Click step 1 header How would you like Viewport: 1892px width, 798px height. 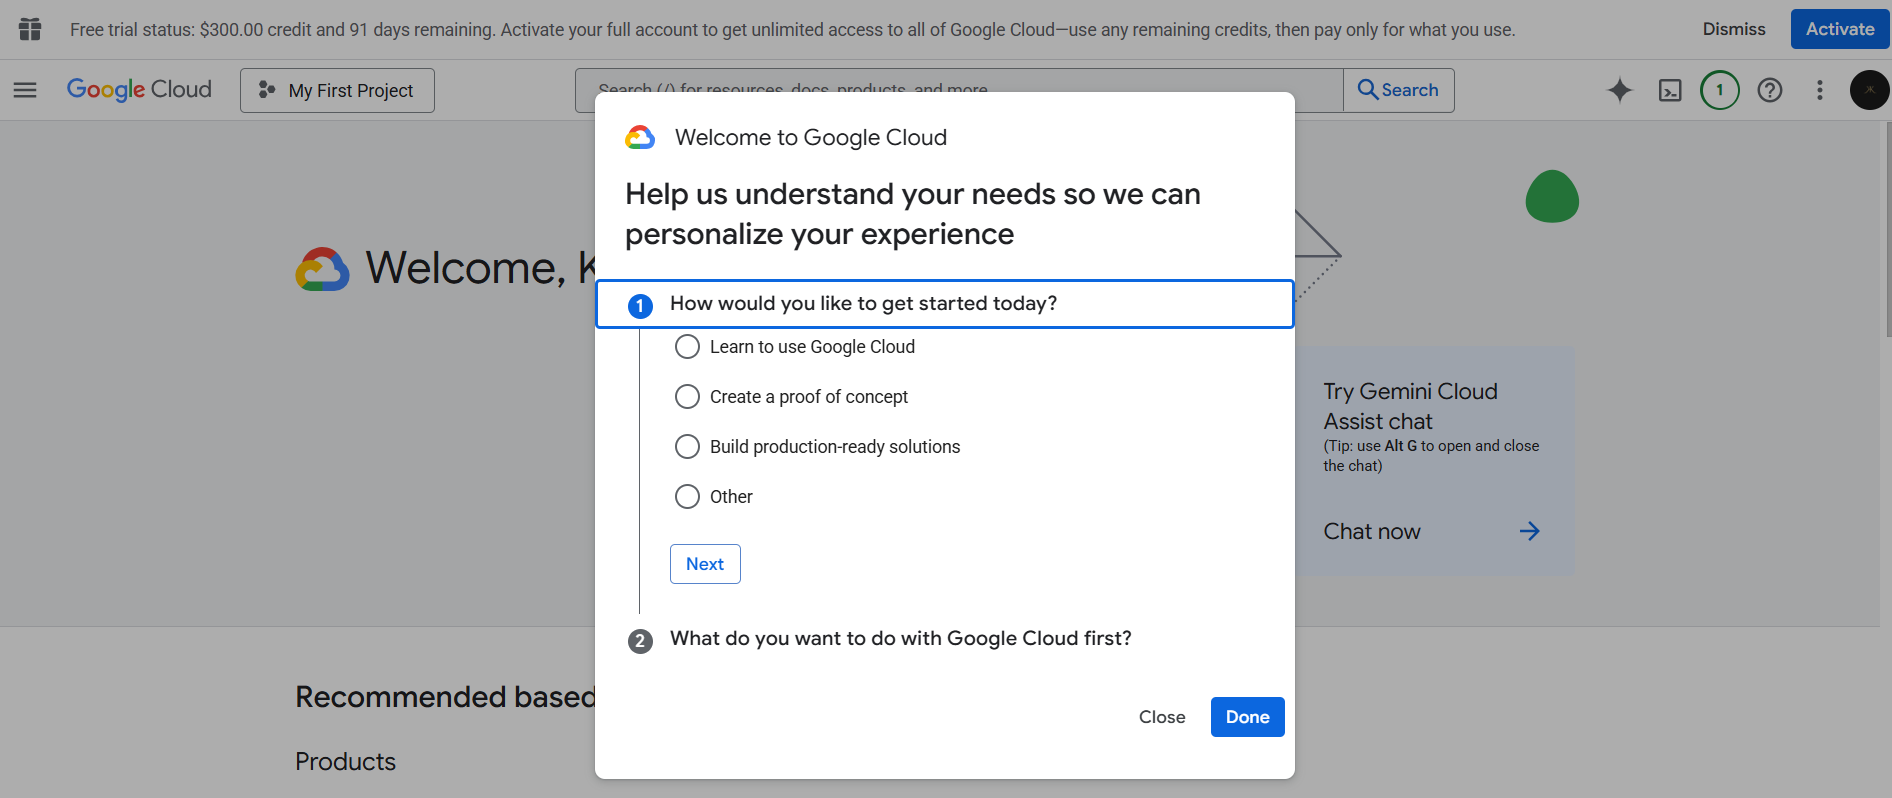click(945, 304)
